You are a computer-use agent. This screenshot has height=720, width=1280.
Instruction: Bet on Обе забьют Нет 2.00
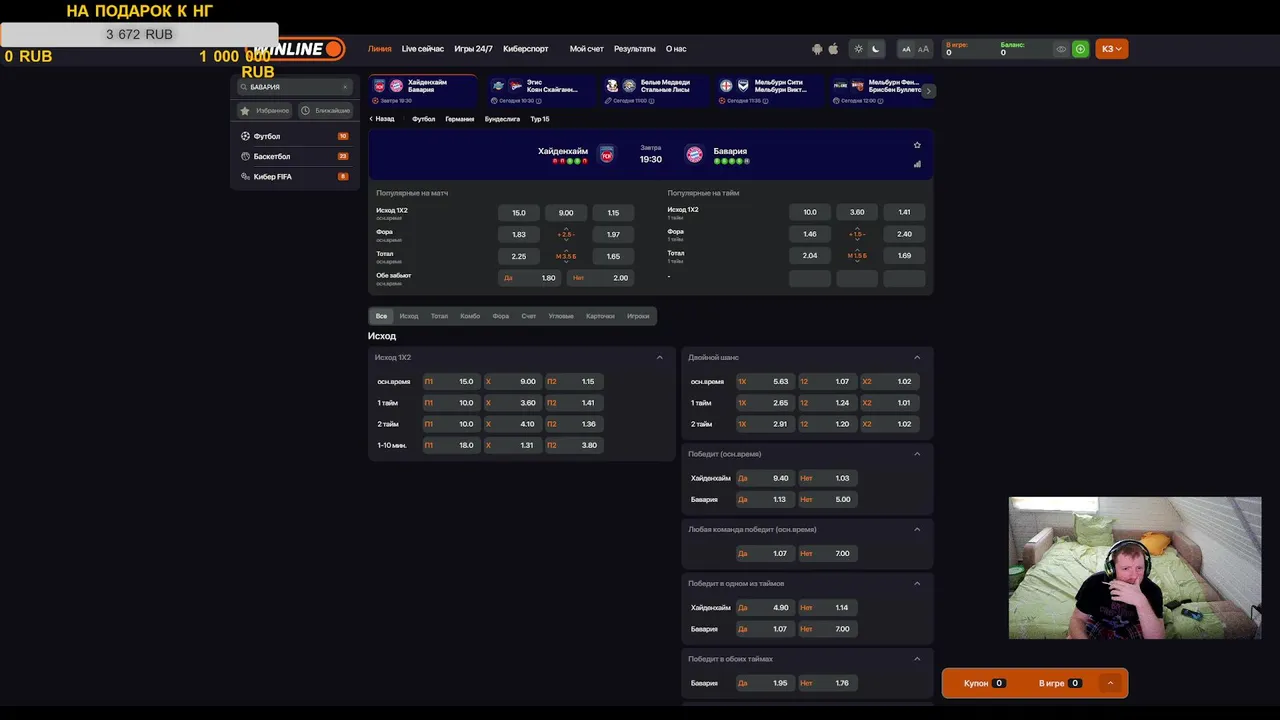click(x=600, y=278)
